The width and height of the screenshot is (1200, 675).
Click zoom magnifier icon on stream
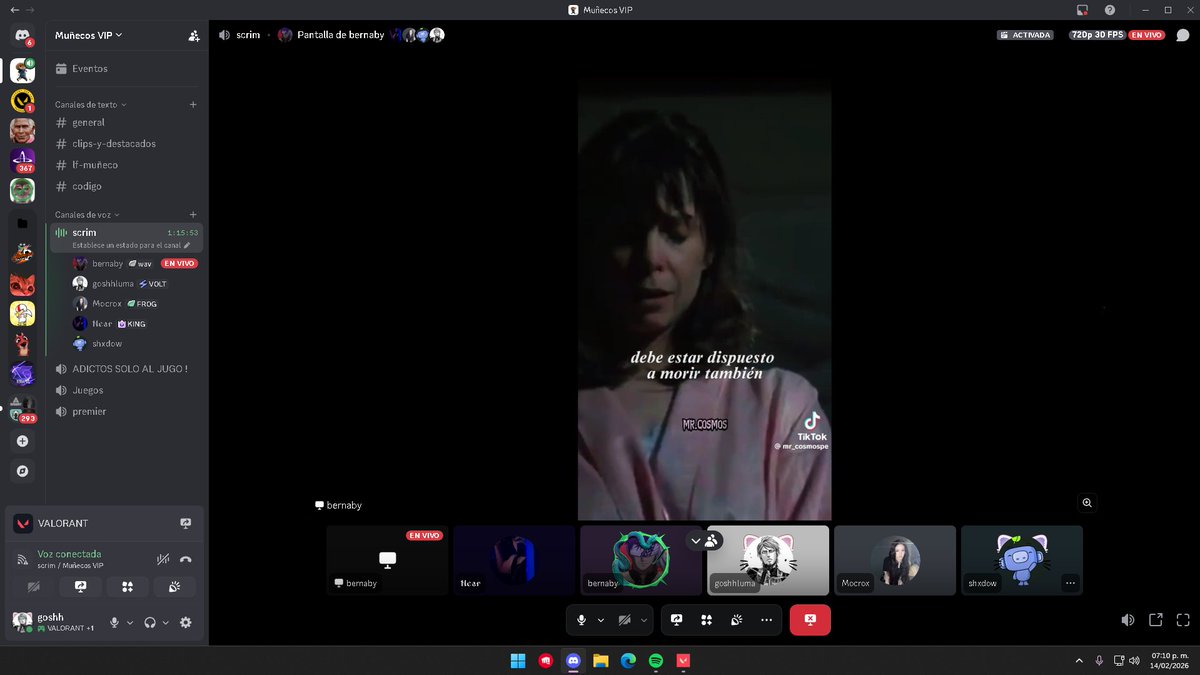(1087, 503)
